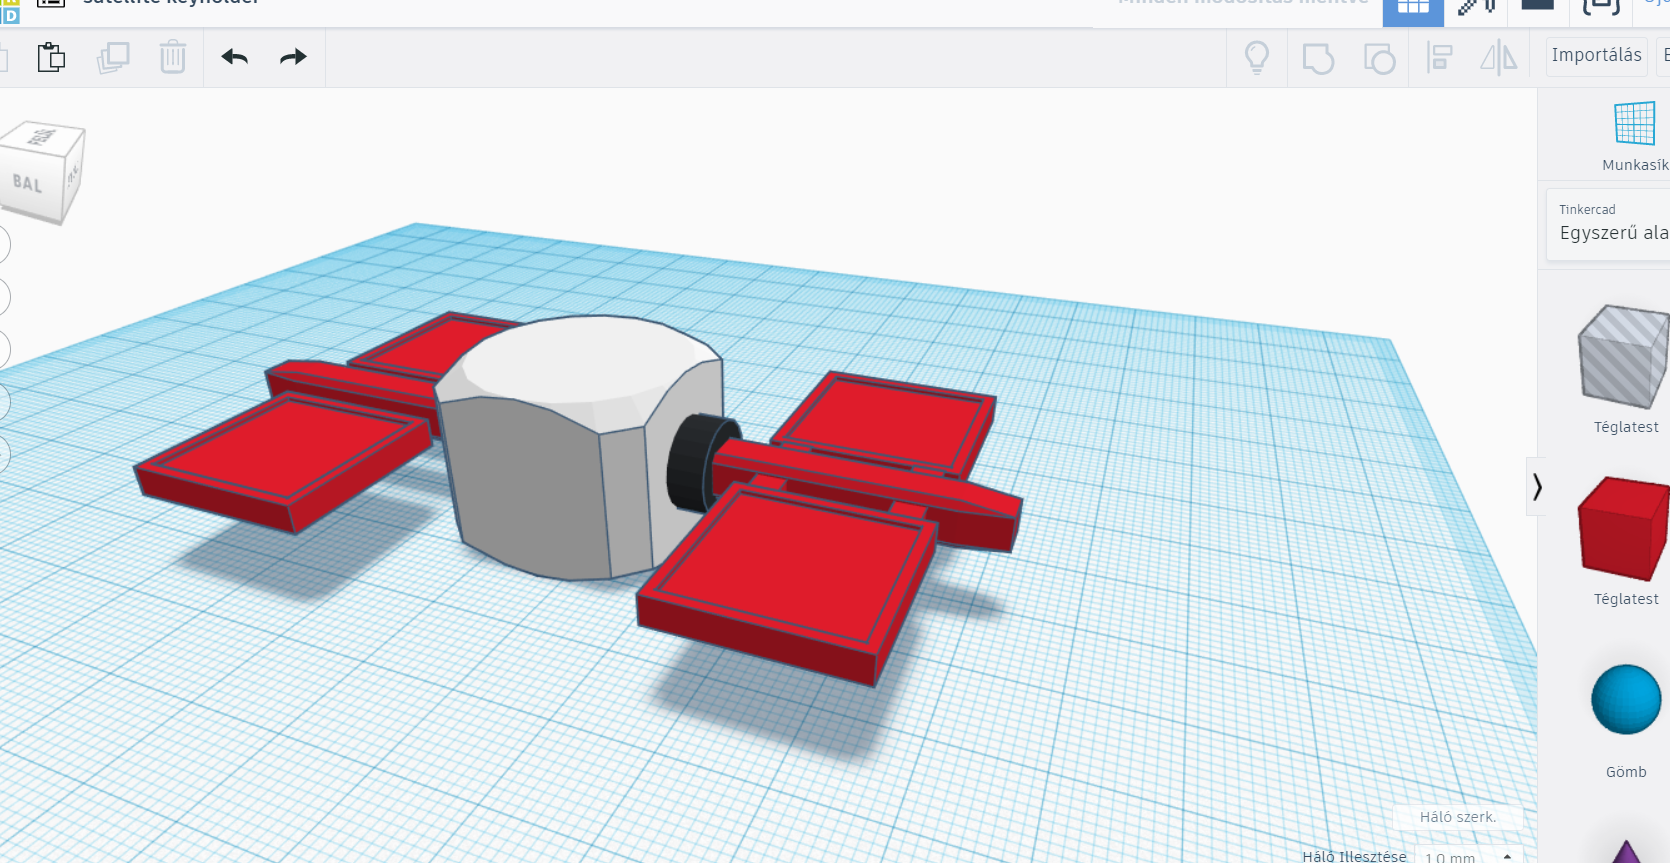Click the BAL face of view cube
Viewport: 1670px width, 863px height.
(29, 183)
